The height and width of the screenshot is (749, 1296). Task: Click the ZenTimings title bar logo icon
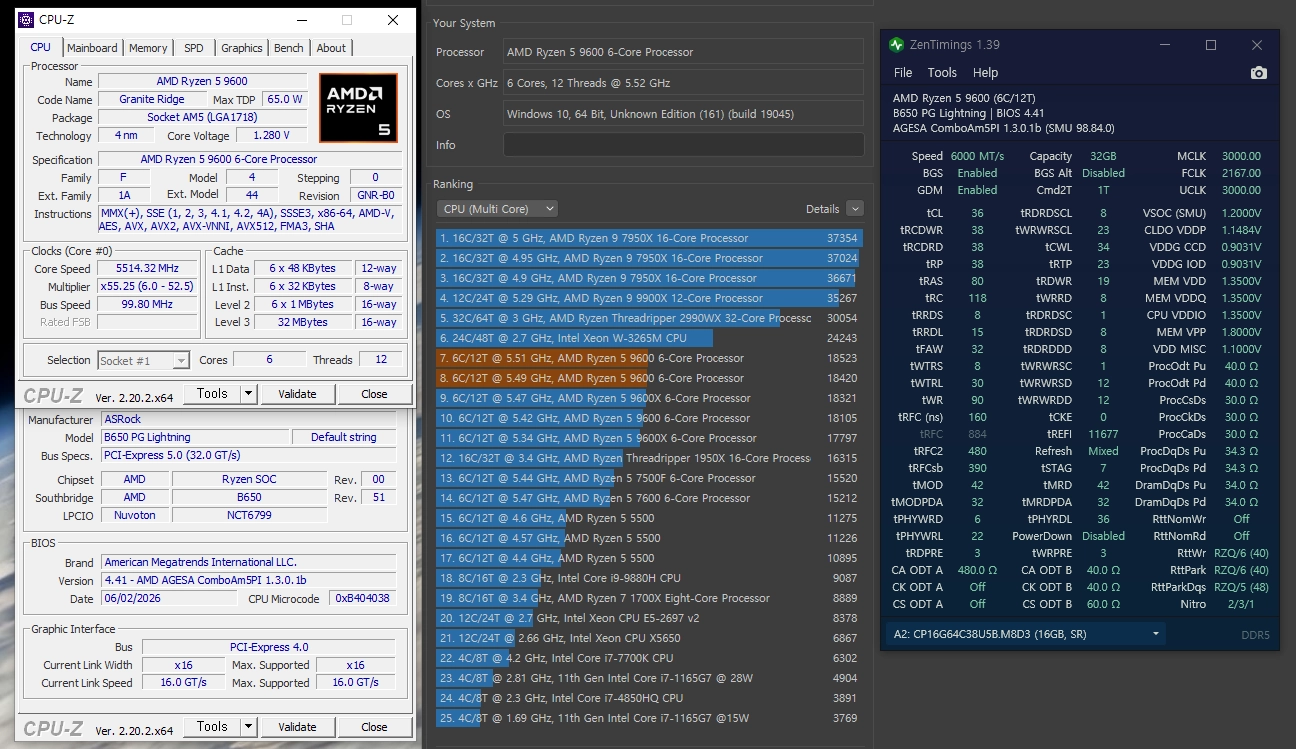[896, 45]
